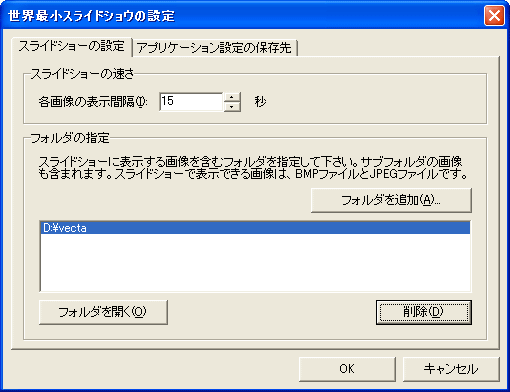Click スライドショーの速さ group heading

coord(82,74)
